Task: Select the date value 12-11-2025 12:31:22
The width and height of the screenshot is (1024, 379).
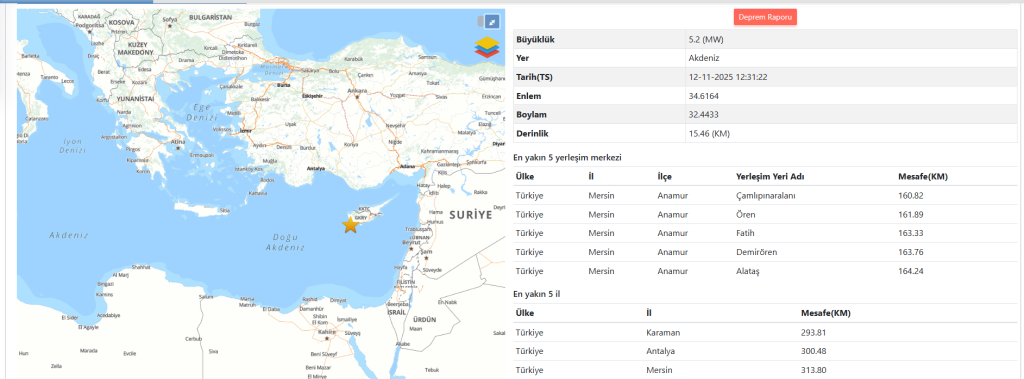Action: (x=728, y=77)
